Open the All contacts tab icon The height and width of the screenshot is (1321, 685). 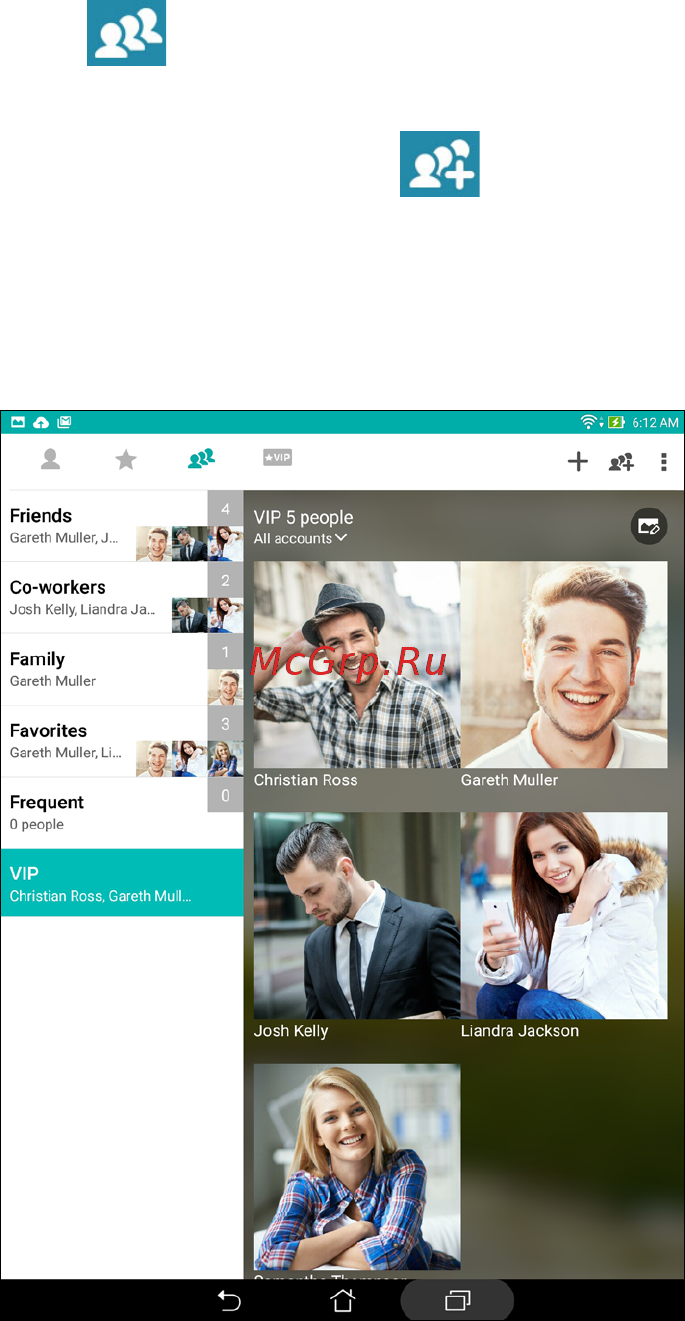point(50,459)
